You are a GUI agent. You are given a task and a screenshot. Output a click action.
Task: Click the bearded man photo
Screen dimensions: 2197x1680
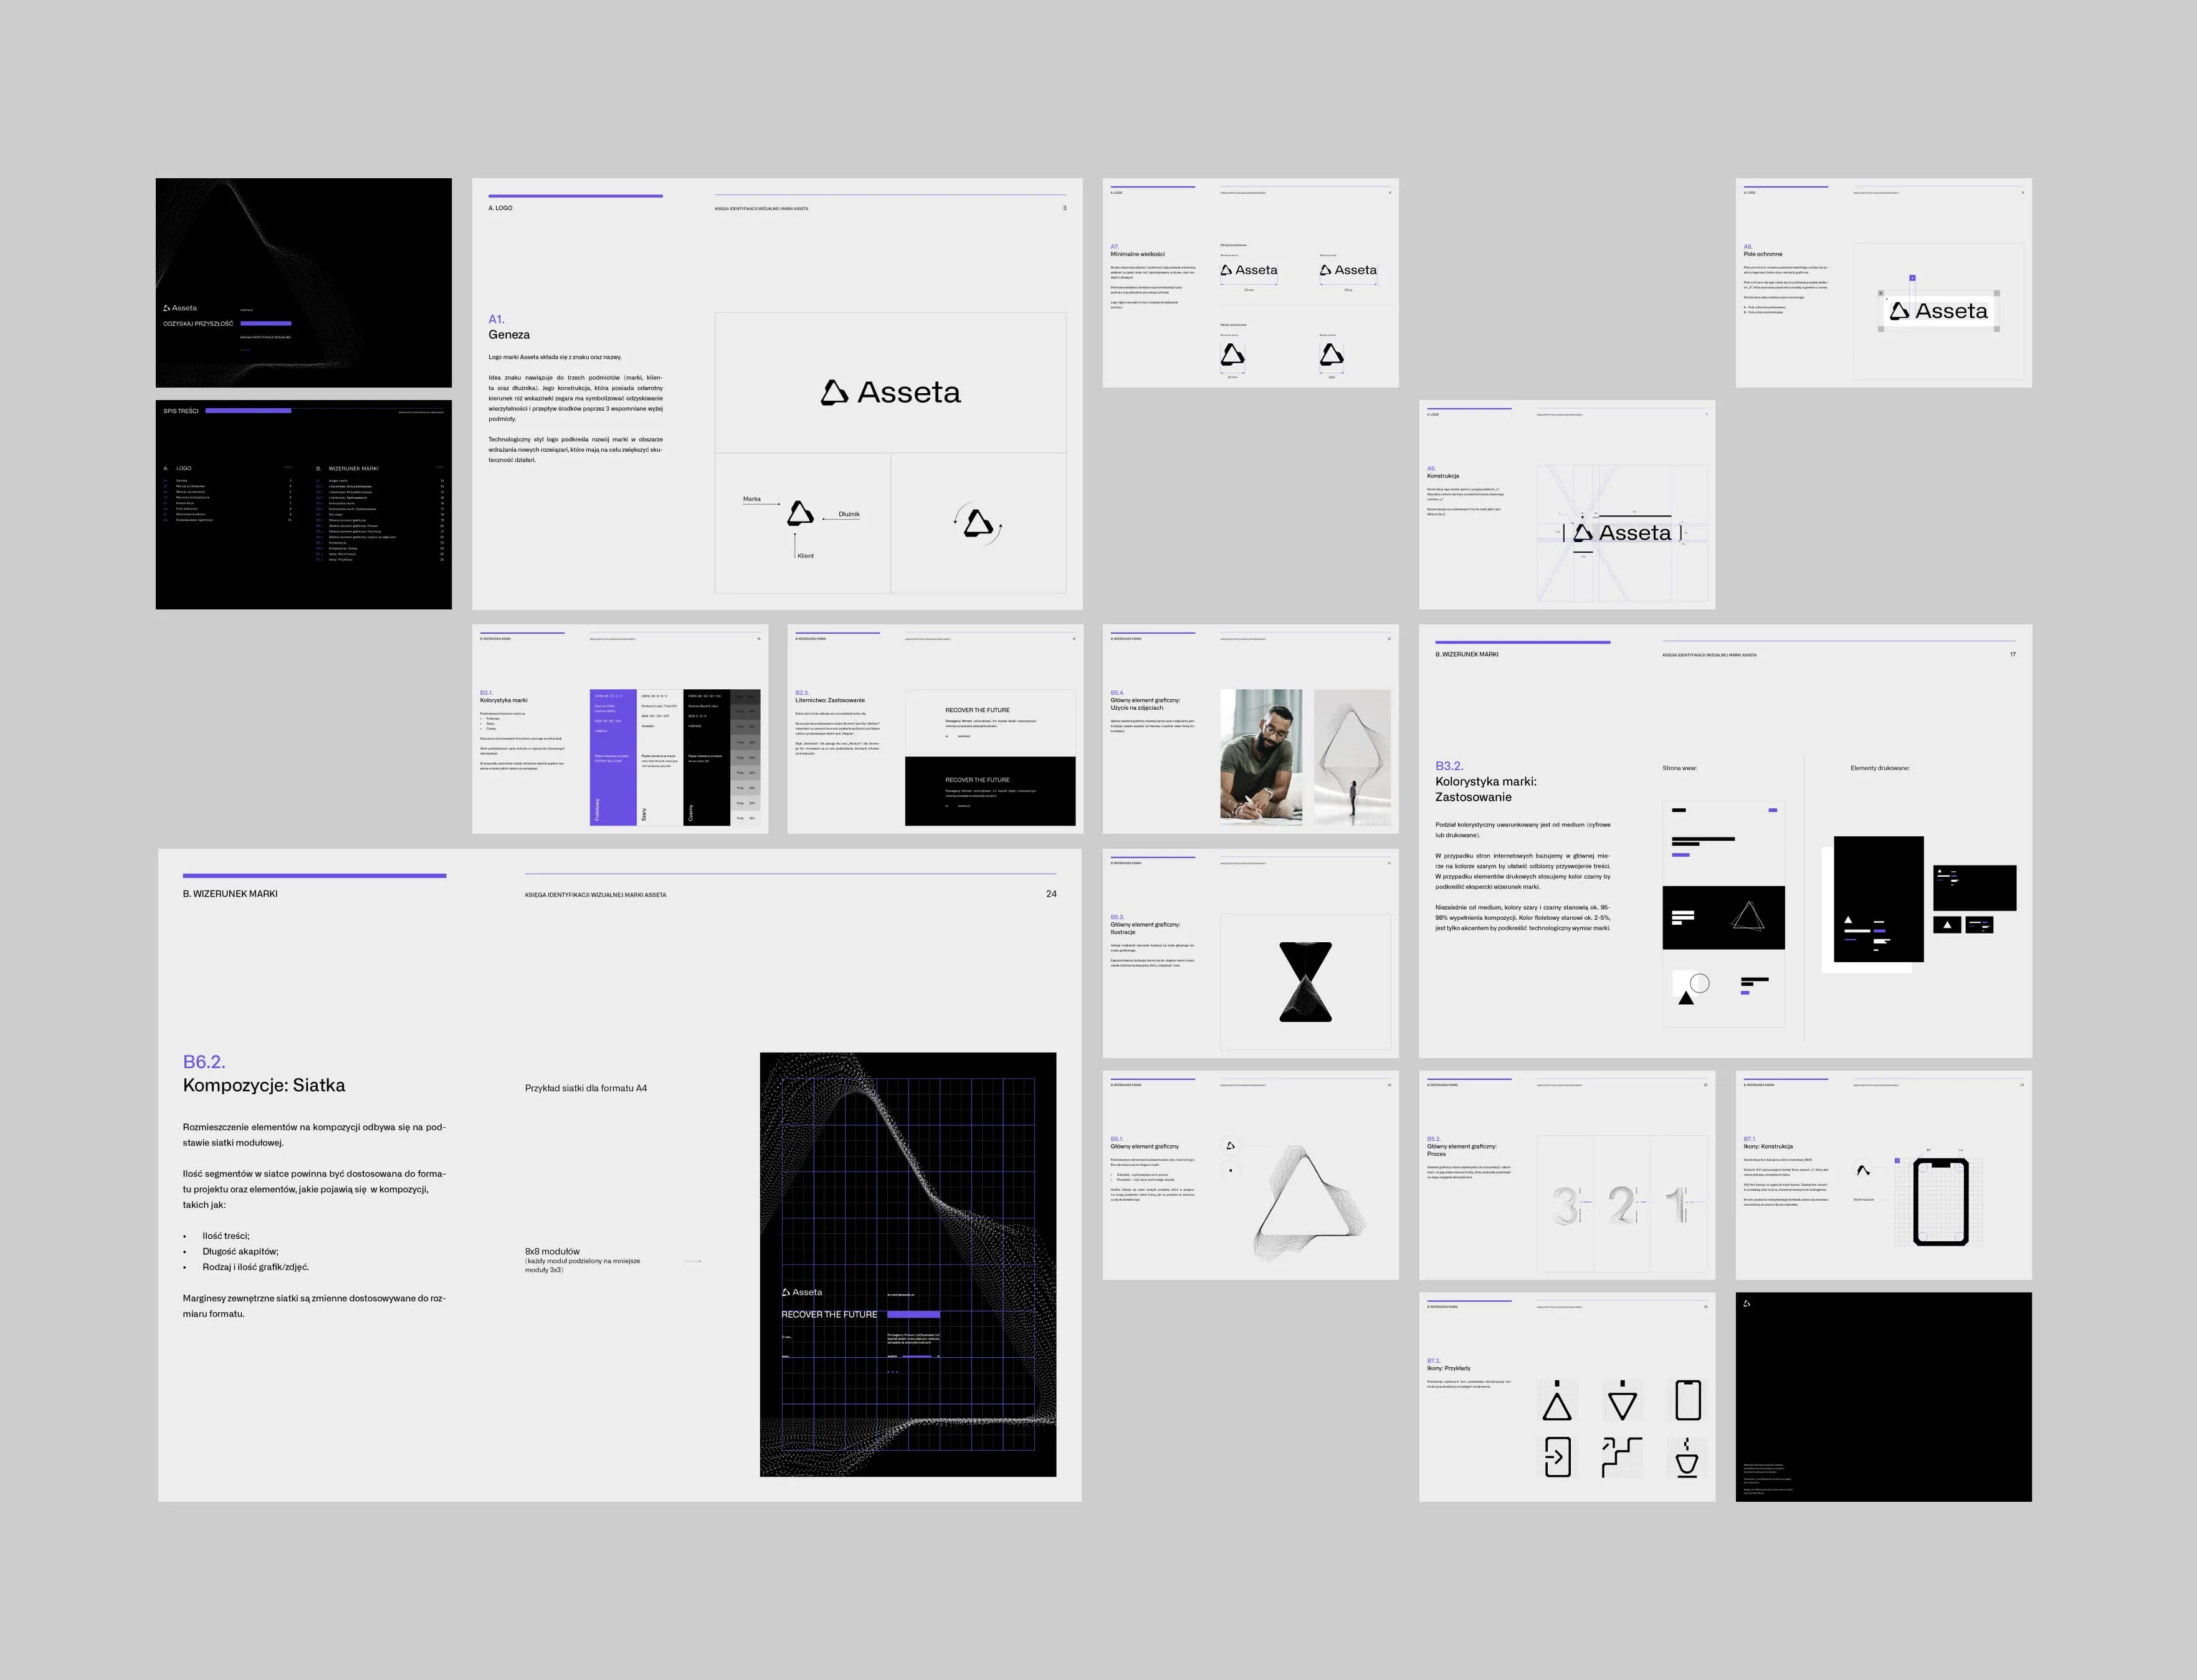pyautogui.click(x=1260, y=757)
